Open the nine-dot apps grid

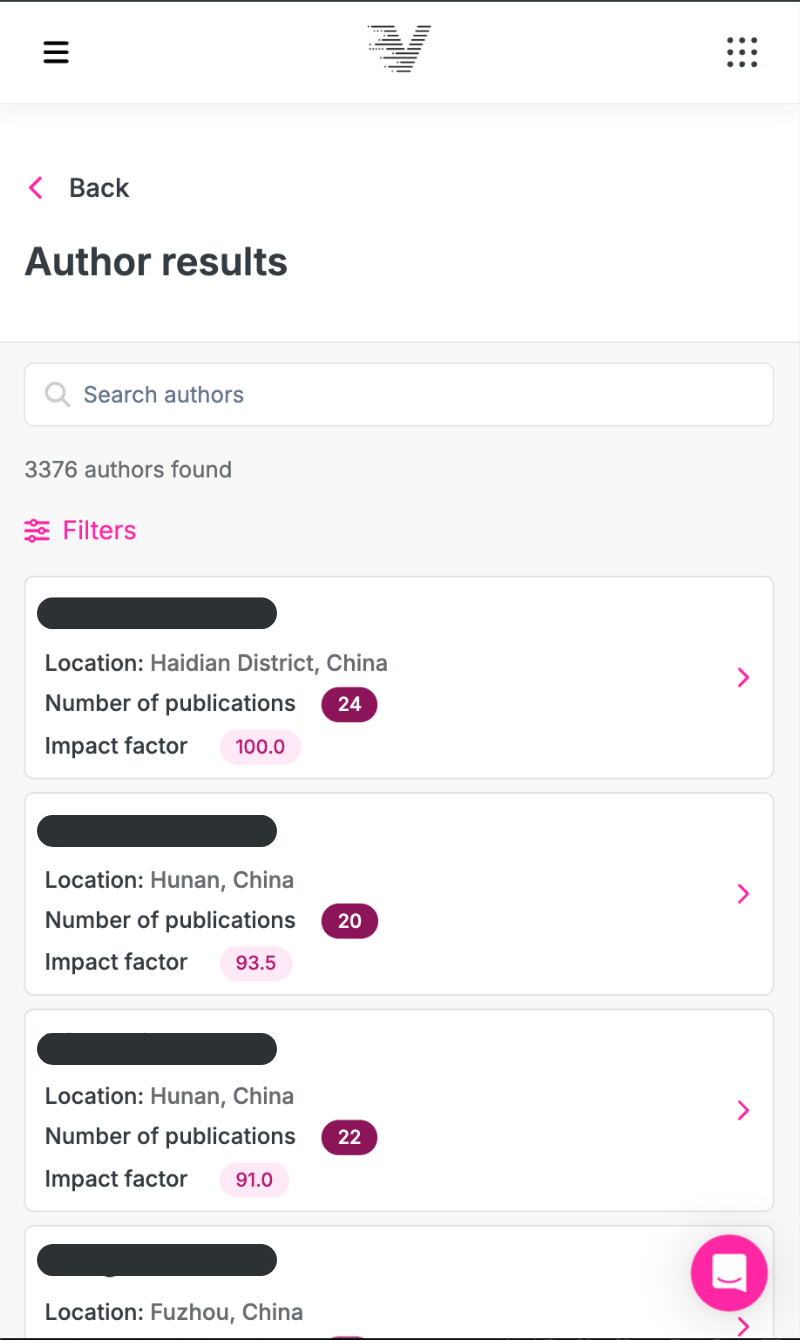pos(742,52)
